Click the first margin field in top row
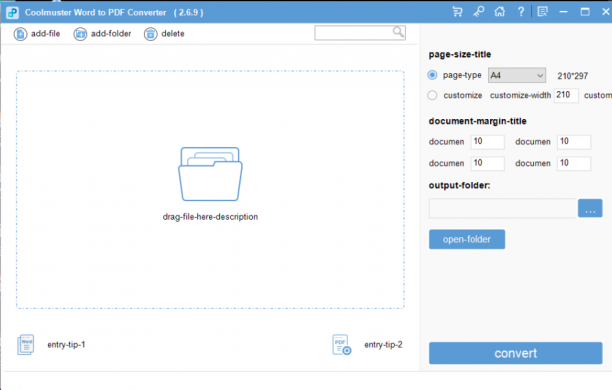 [487, 142]
